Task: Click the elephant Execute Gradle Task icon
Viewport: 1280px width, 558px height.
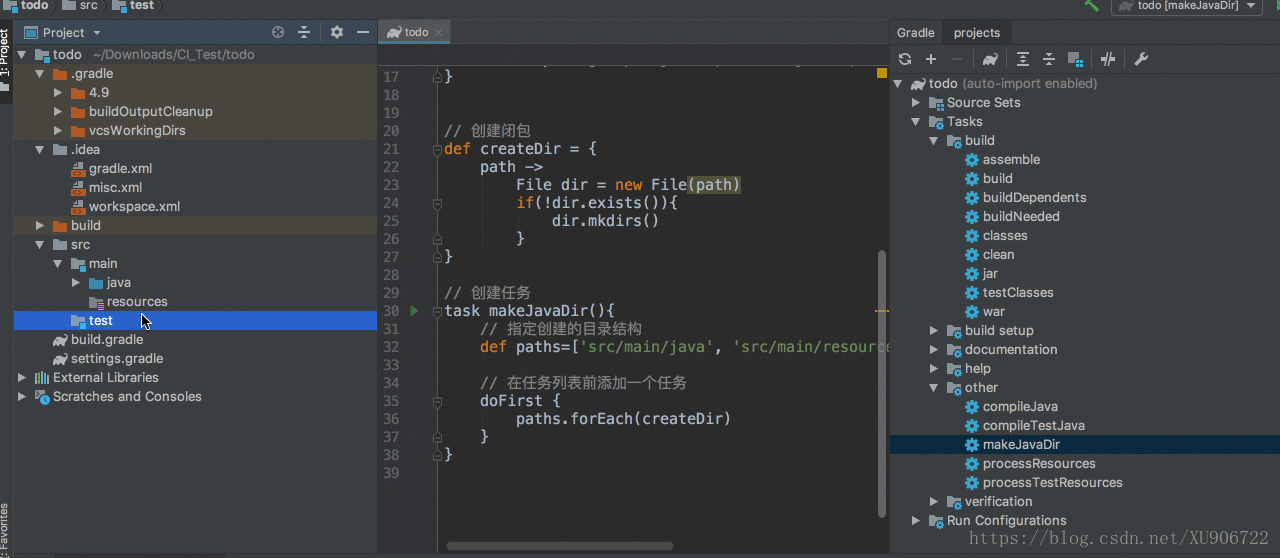Action: 990,59
